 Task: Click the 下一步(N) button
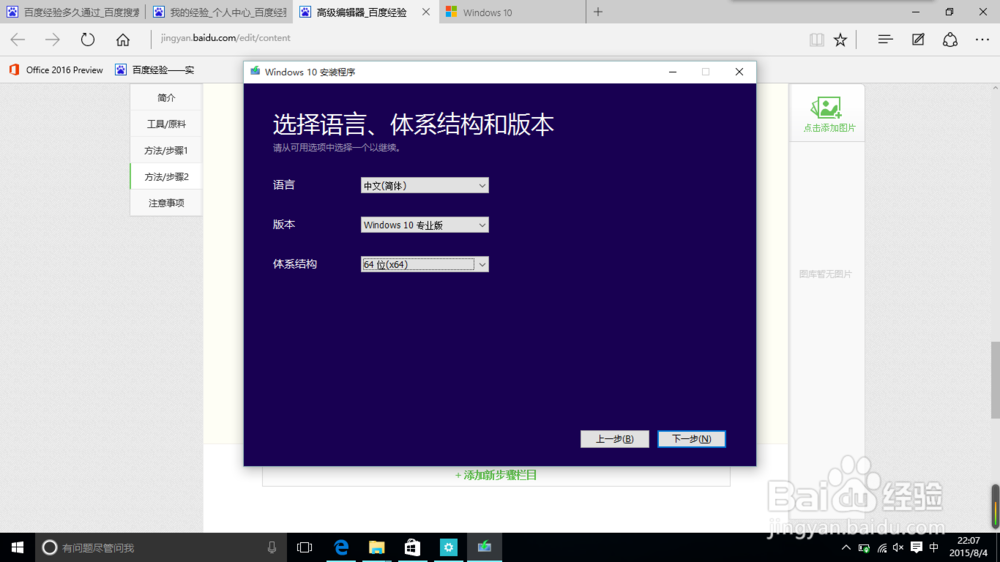coord(691,439)
